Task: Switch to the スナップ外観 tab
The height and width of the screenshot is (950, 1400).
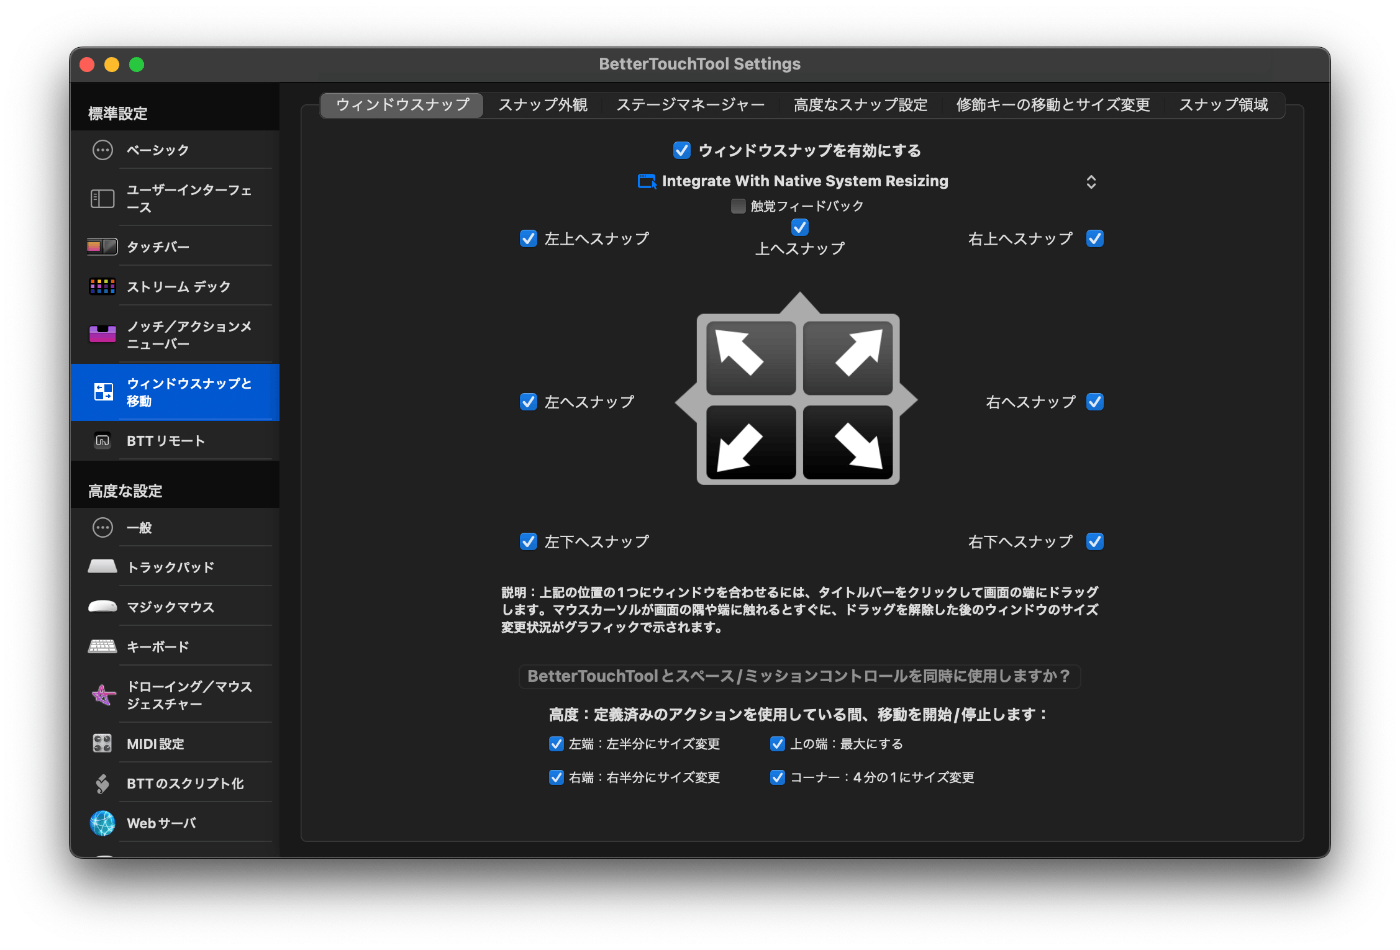Action: click(x=543, y=104)
